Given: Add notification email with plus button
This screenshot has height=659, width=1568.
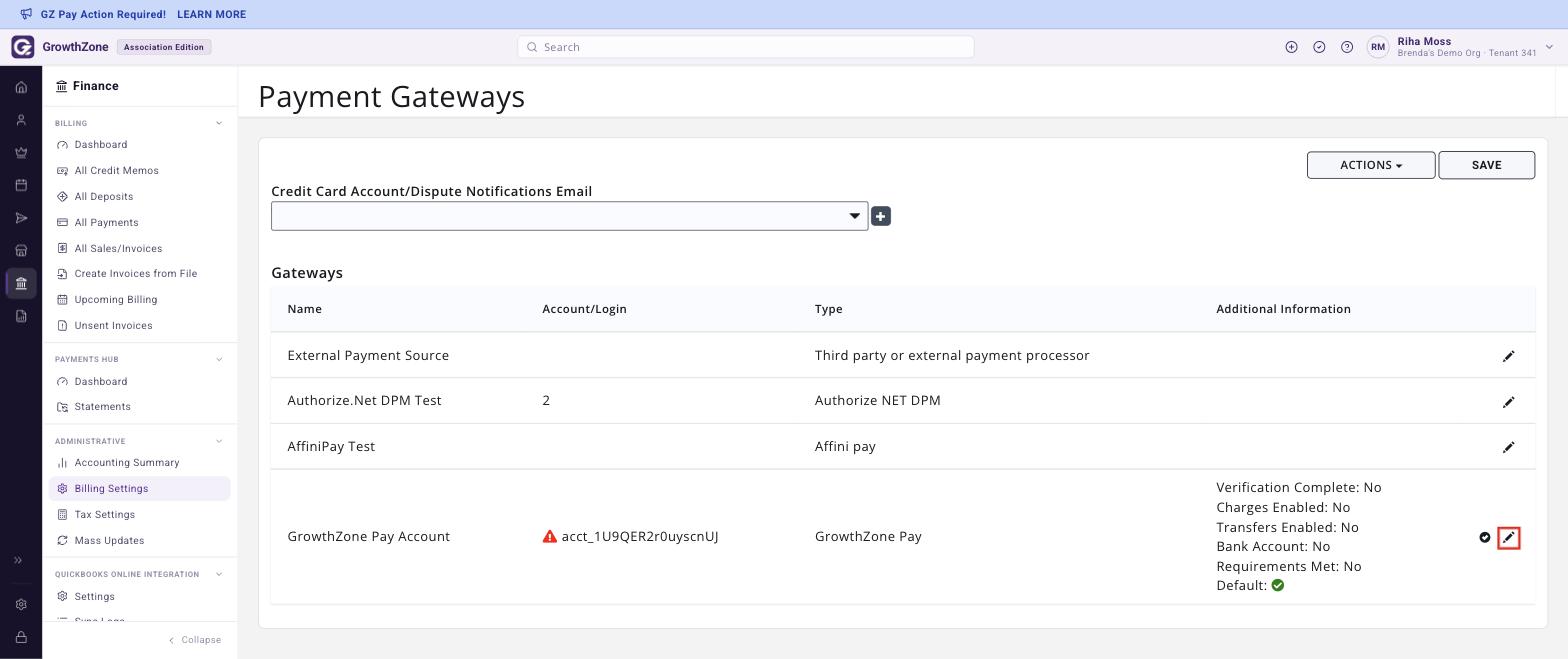Looking at the screenshot, I should tap(881, 216).
